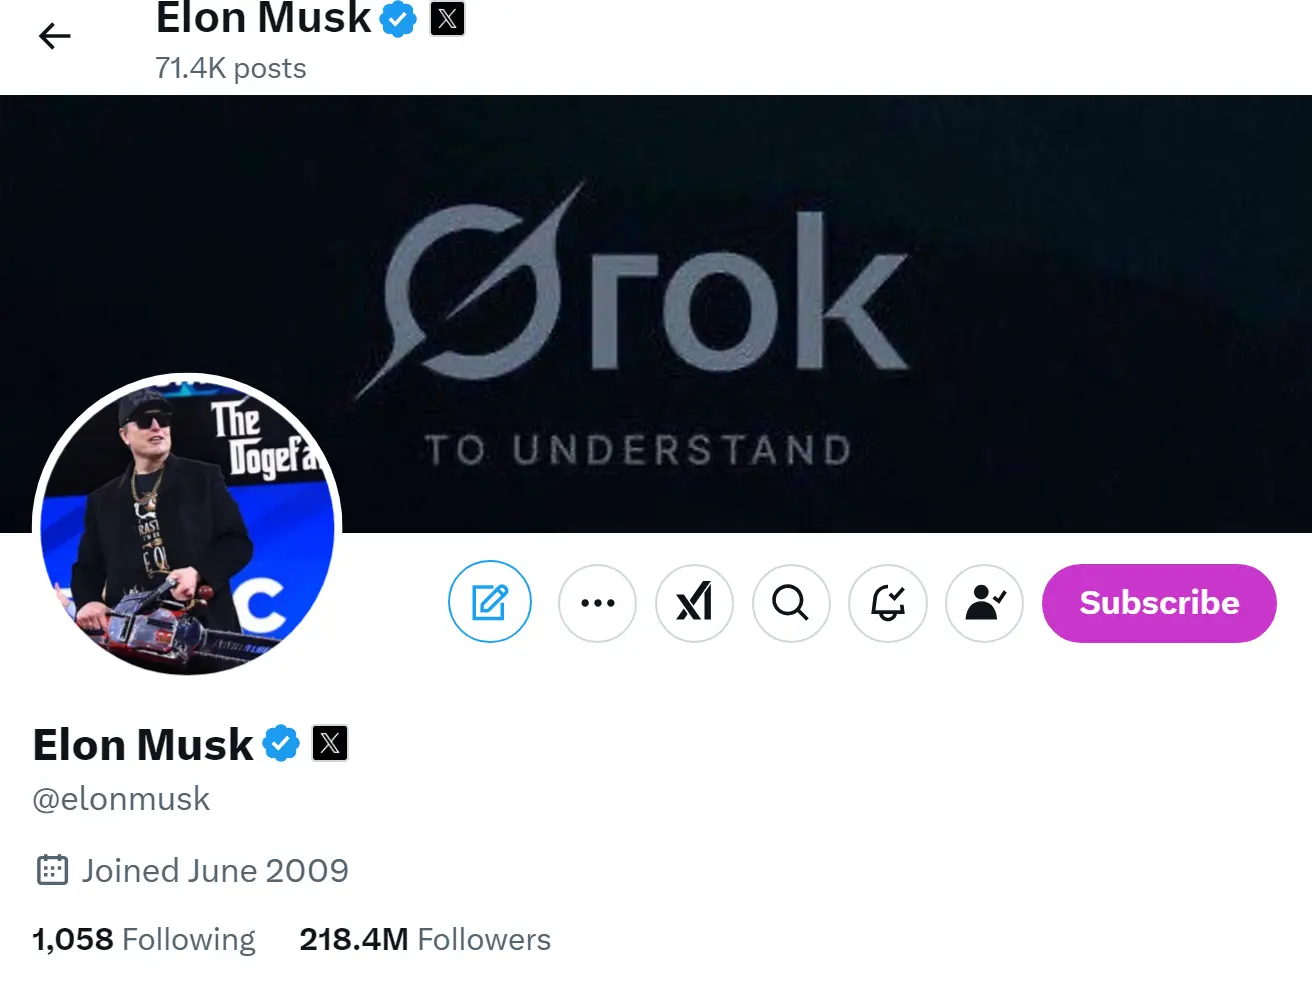Open the more options ellipsis menu
The width and height of the screenshot is (1312, 990).
(x=597, y=603)
